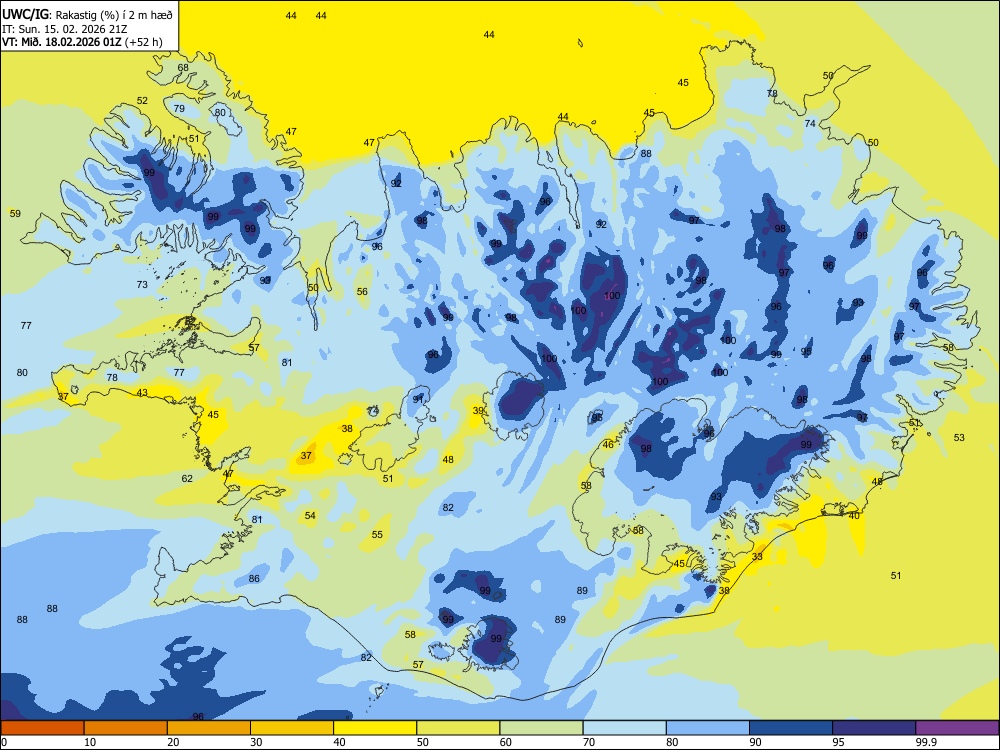Click the bright yellow 40–50 legend swatch
This screenshot has height=750, width=1000.
point(375,728)
